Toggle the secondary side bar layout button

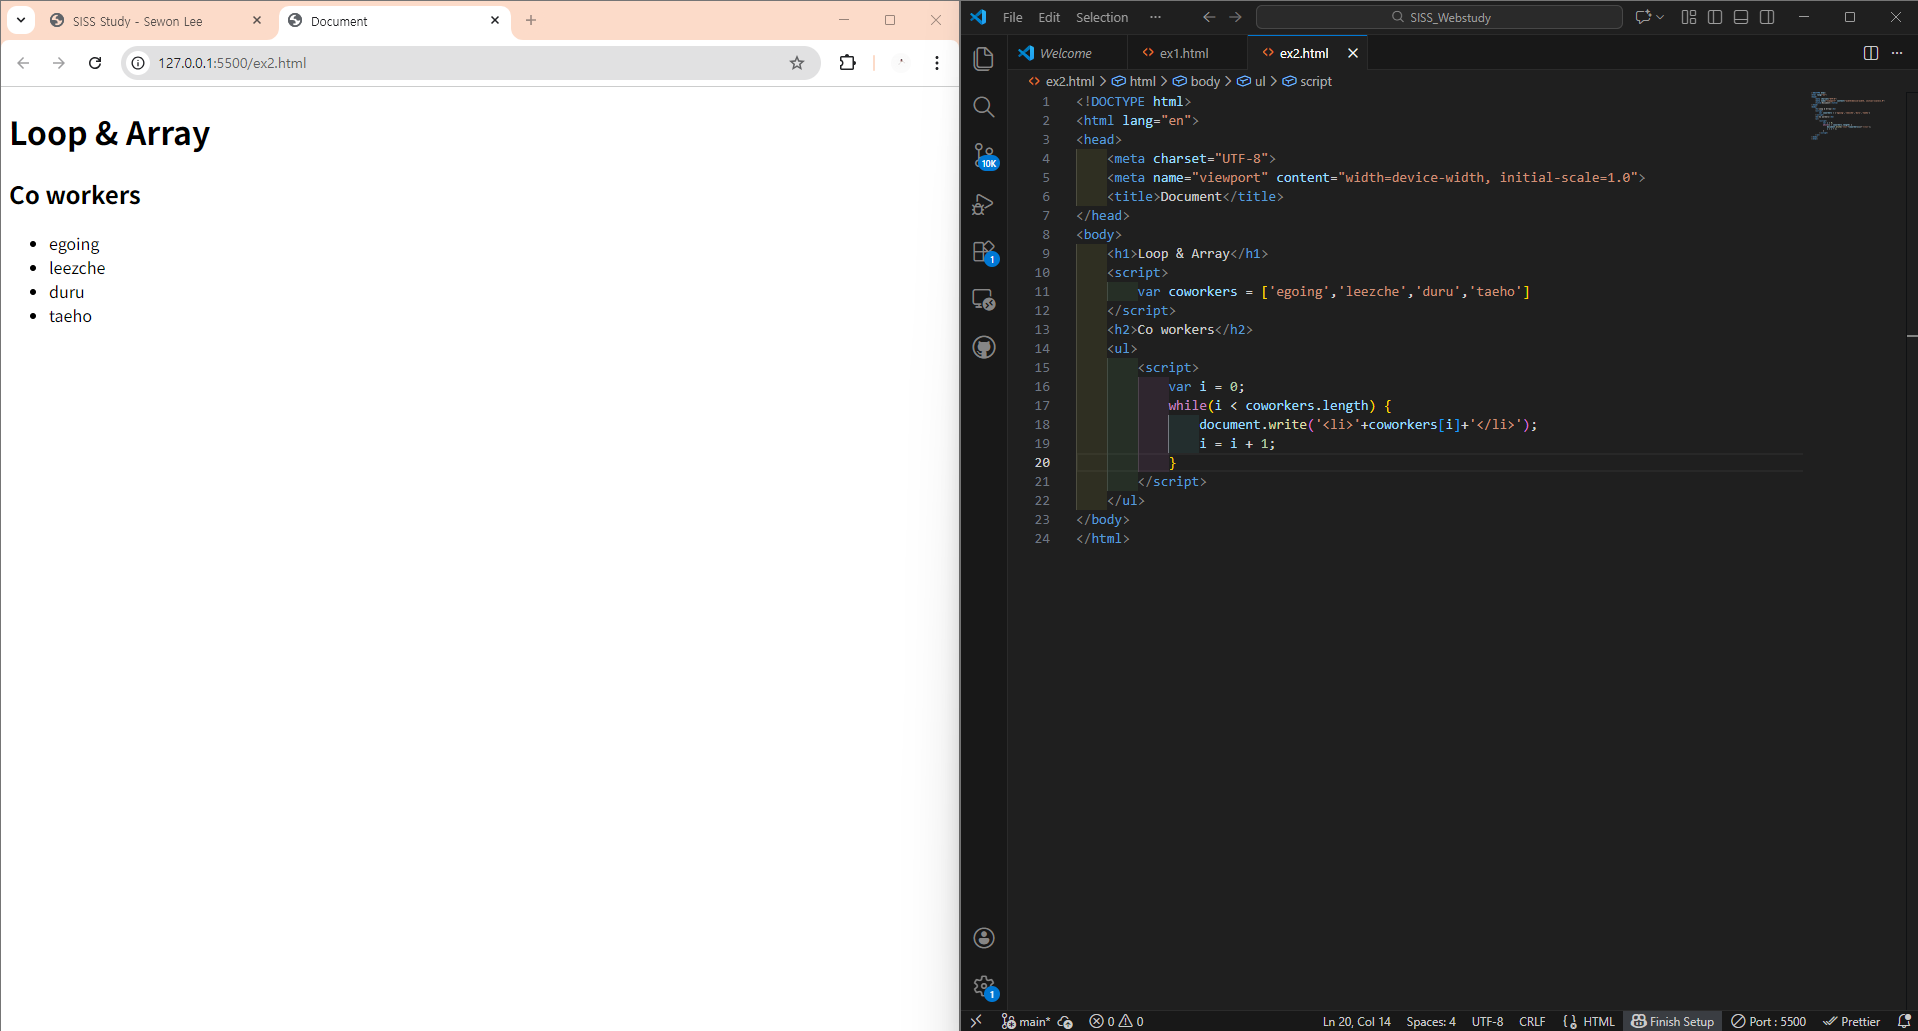(x=1767, y=17)
